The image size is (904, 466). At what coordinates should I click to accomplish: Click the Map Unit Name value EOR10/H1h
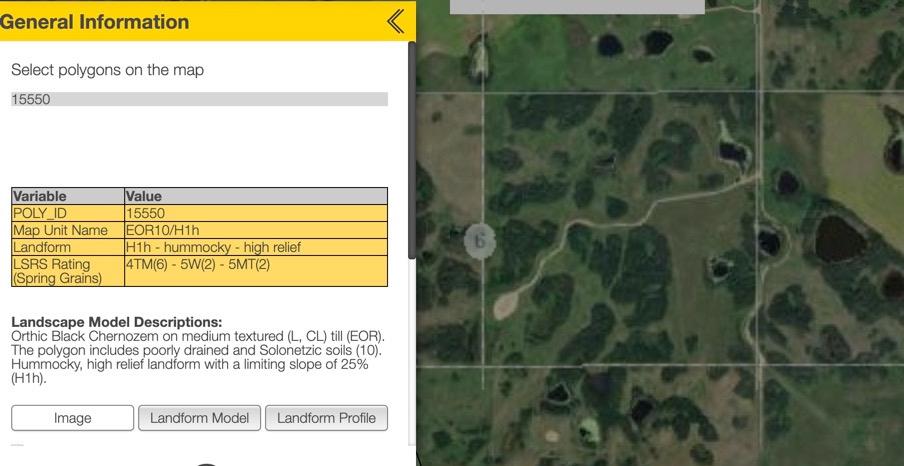pyautogui.click(x=255, y=230)
